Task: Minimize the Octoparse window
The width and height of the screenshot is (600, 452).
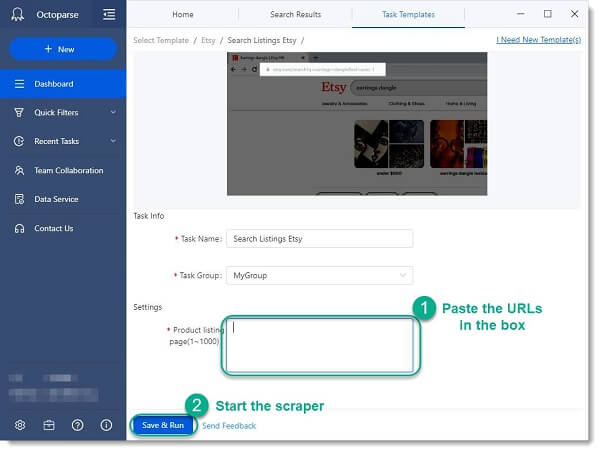Action: coord(520,14)
